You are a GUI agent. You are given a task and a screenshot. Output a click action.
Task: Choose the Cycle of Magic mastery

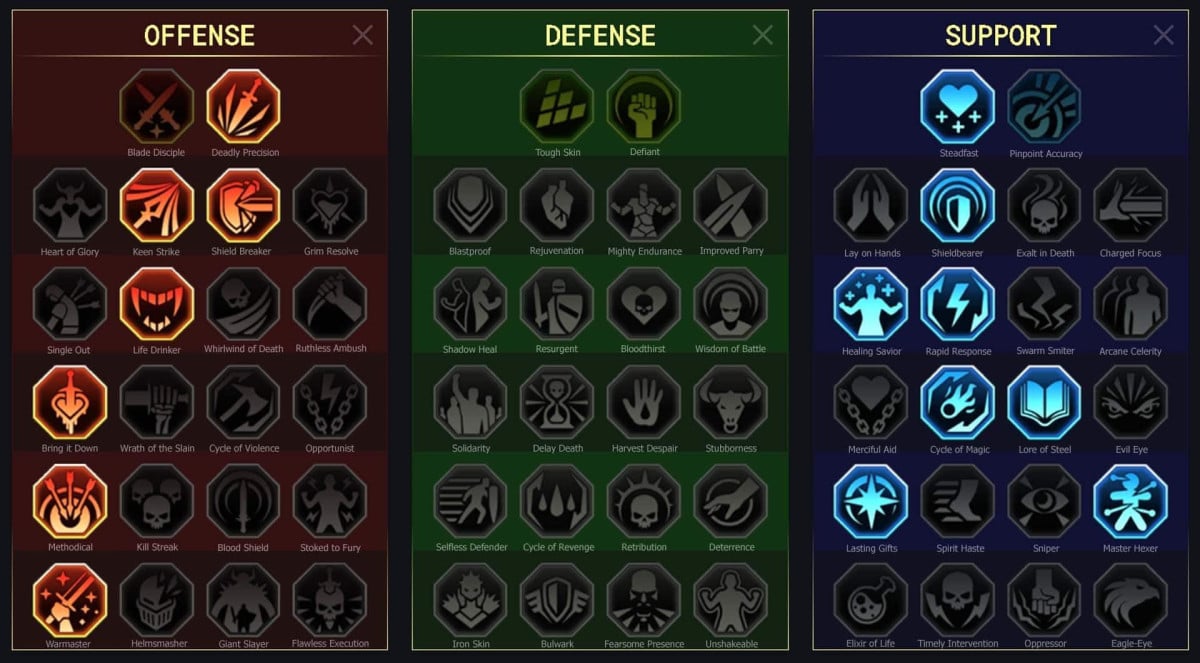[x=958, y=403]
